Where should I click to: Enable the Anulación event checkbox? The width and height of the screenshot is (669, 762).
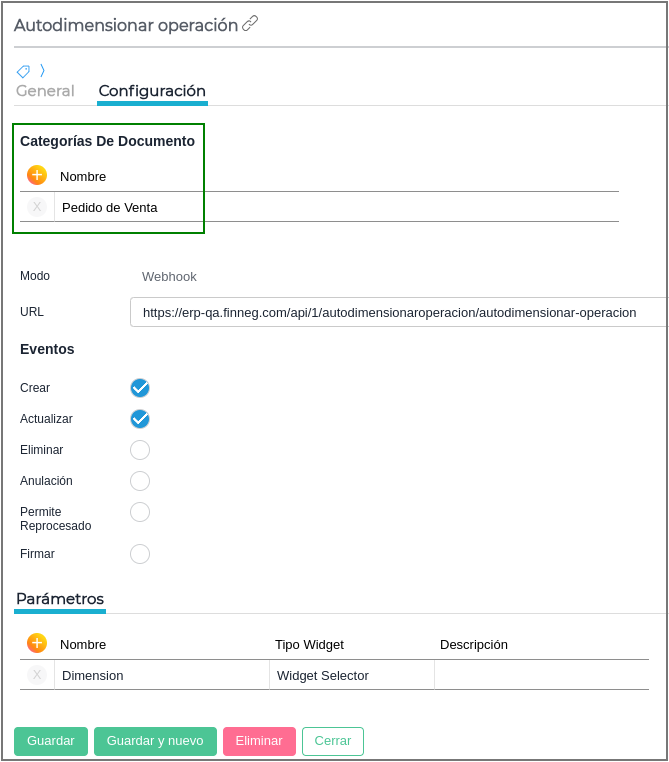pyautogui.click(x=140, y=481)
